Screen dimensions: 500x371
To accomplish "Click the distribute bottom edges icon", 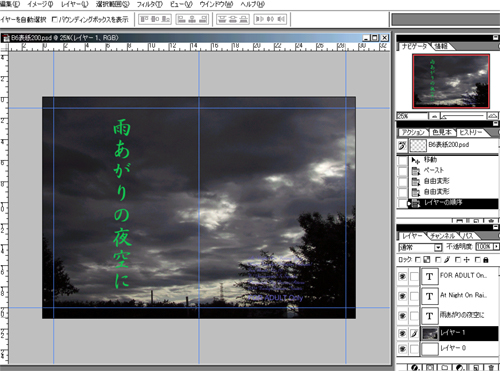I will click(x=244, y=19).
